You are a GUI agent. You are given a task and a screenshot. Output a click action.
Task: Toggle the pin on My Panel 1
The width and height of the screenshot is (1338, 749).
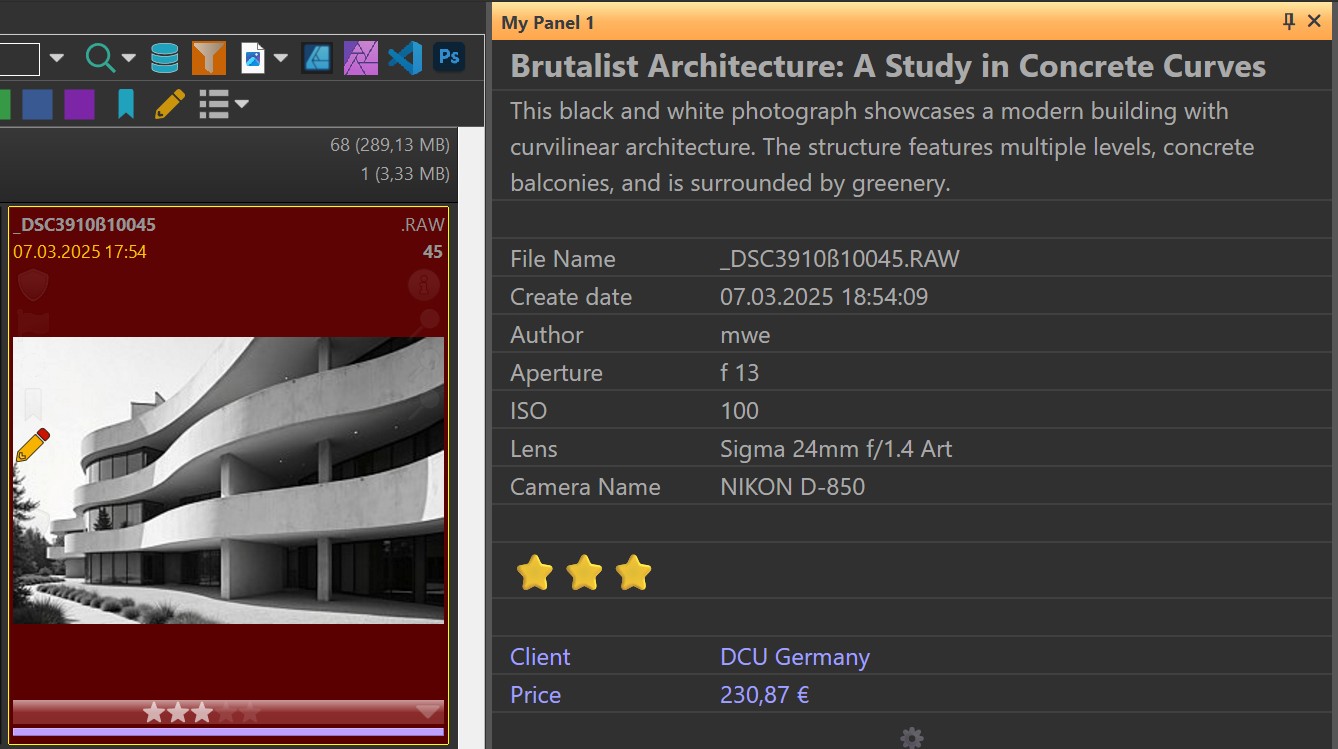pyautogui.click(x=1289, y=21)
